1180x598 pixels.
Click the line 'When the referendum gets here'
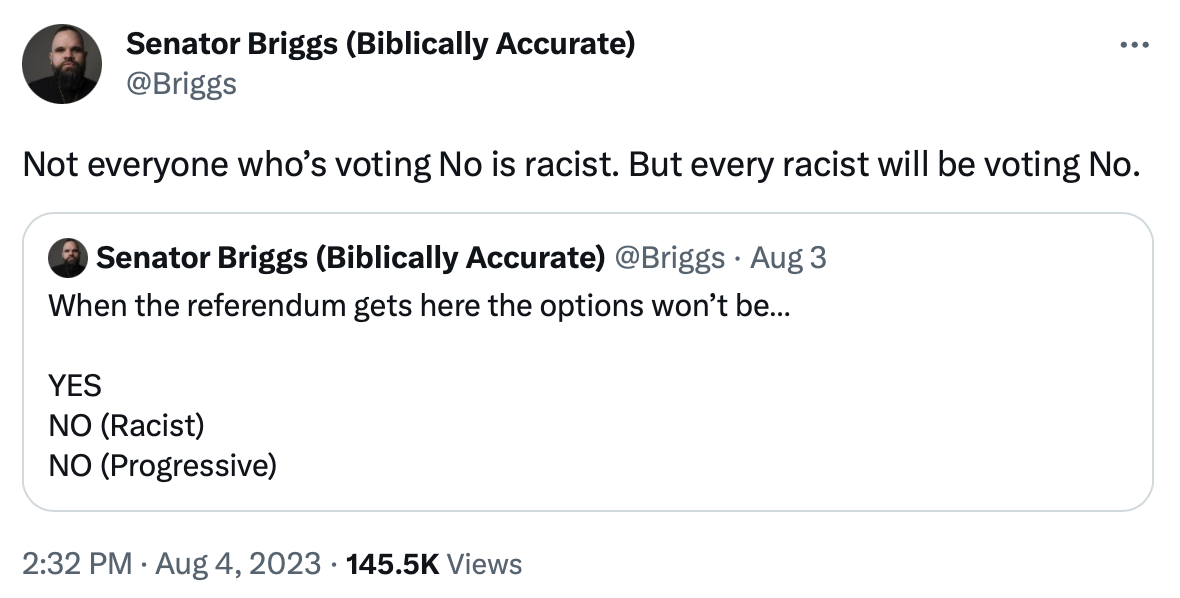(418, 305)
